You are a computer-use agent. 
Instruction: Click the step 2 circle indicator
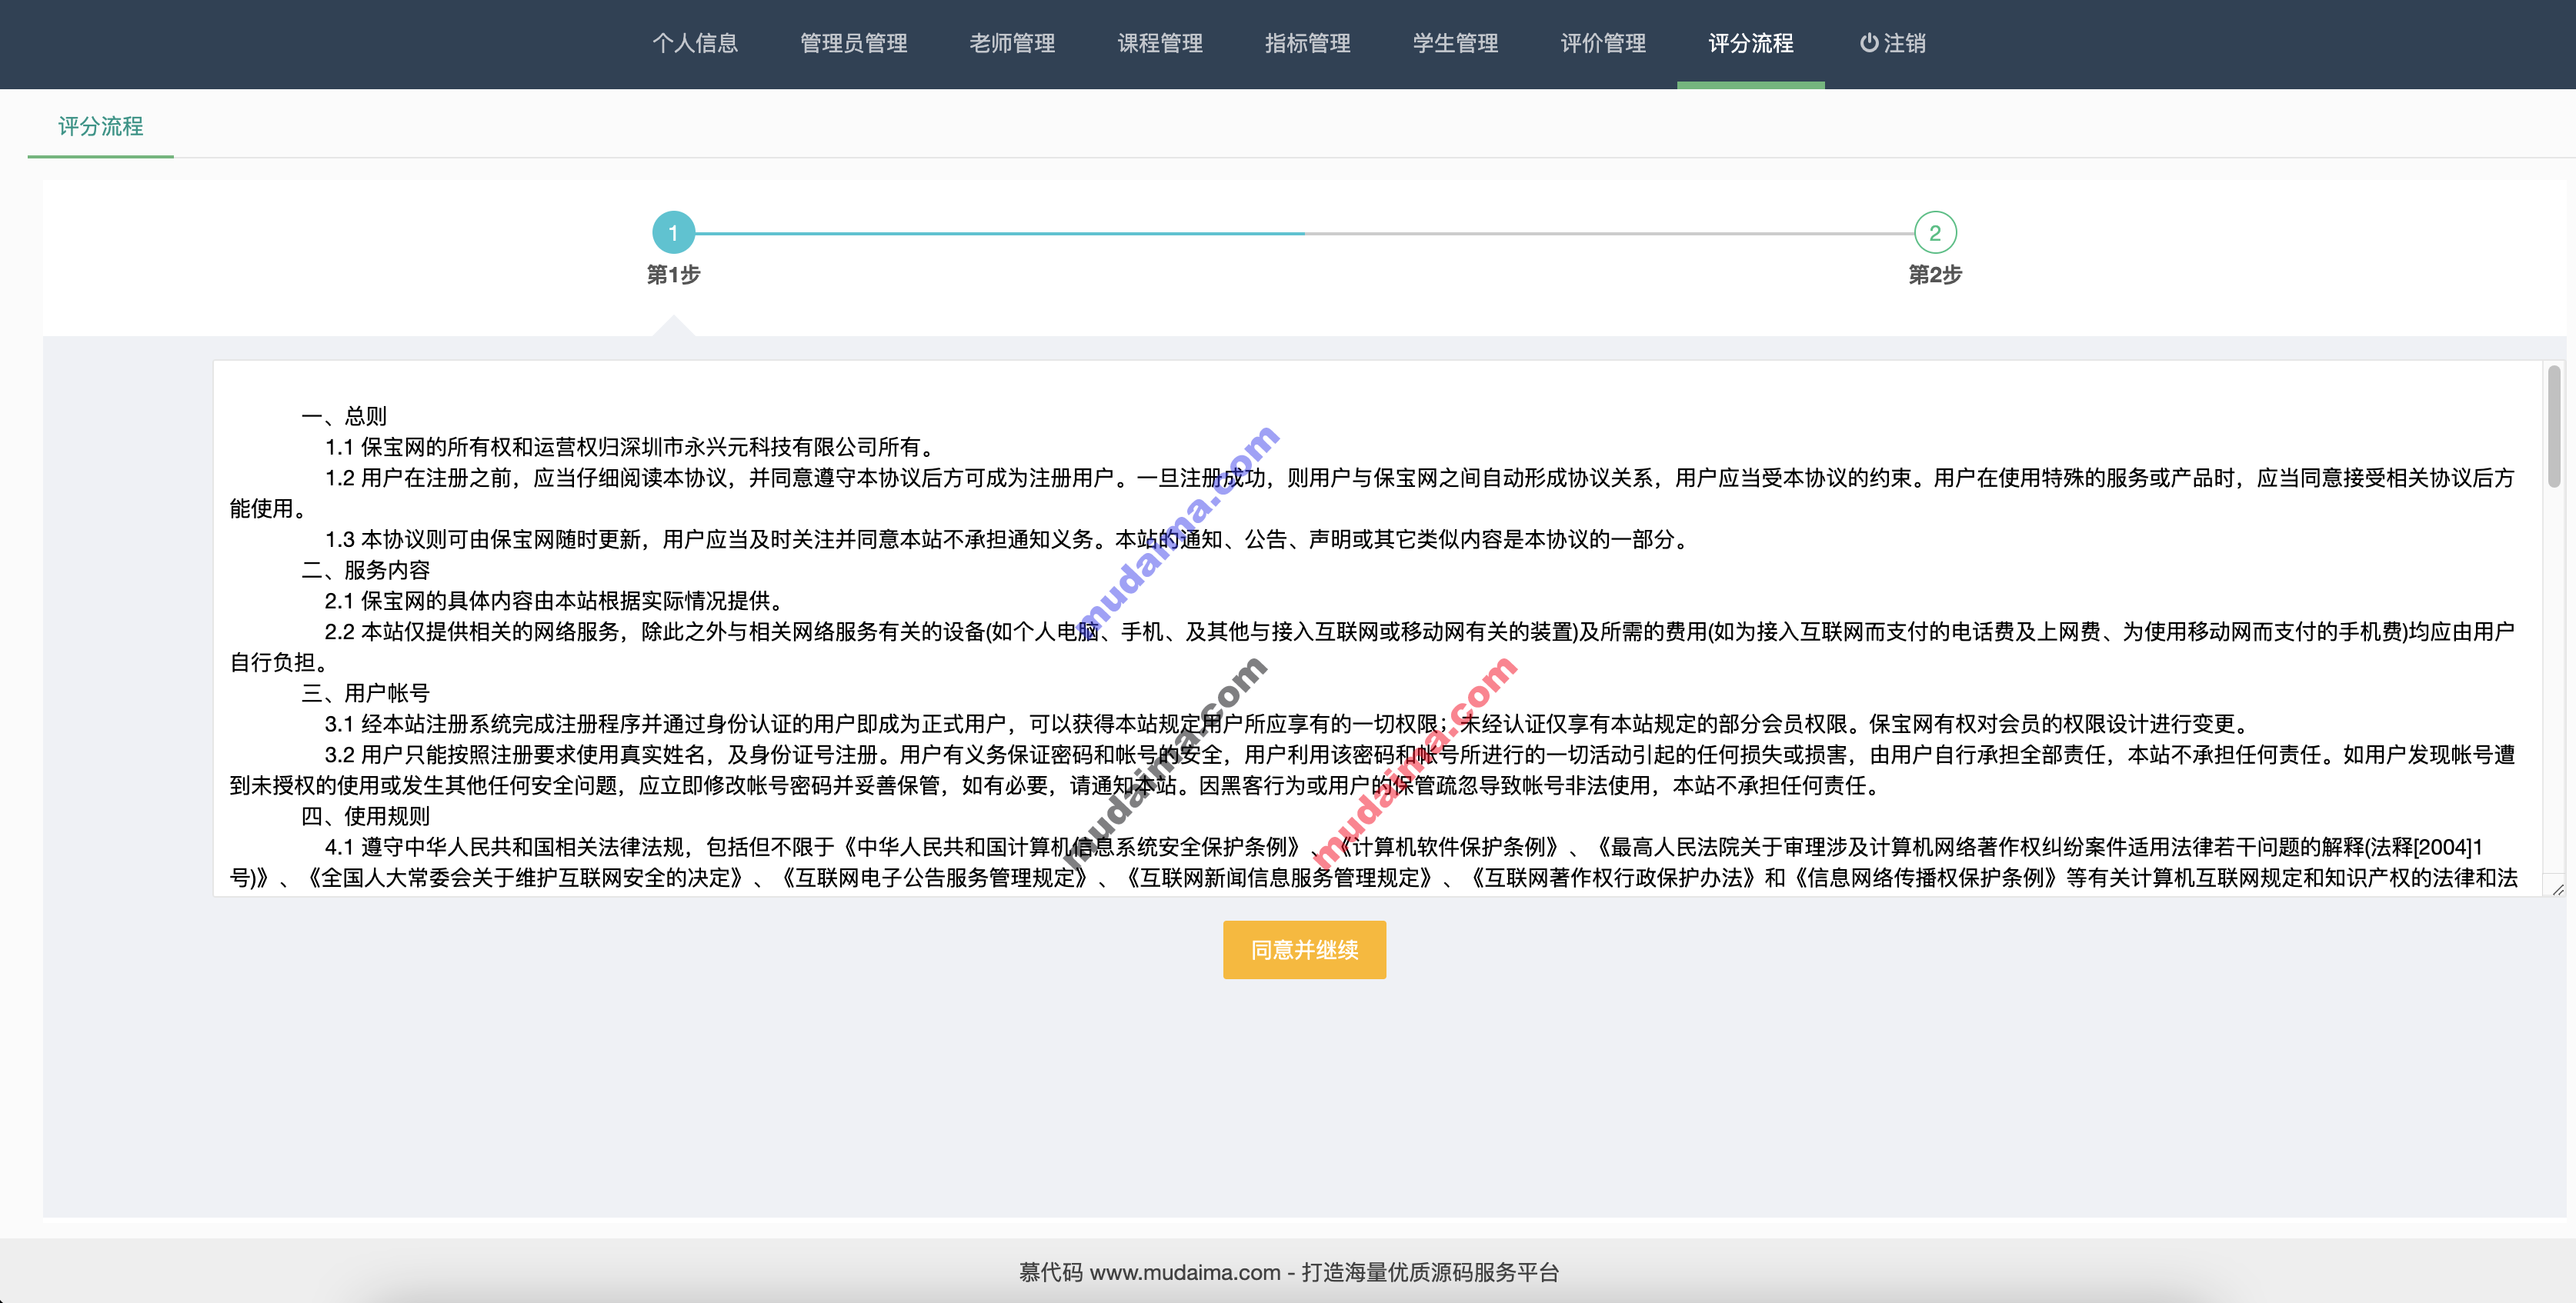1935,233
